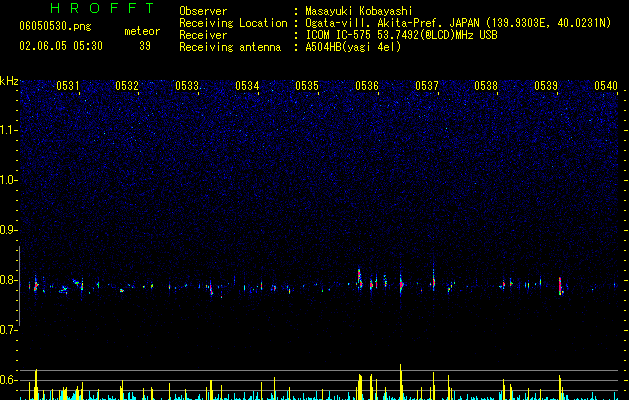The width and height of the screenshot is (629, 400).
Task: Click the HROFFT title text
Action: point(103,8)
